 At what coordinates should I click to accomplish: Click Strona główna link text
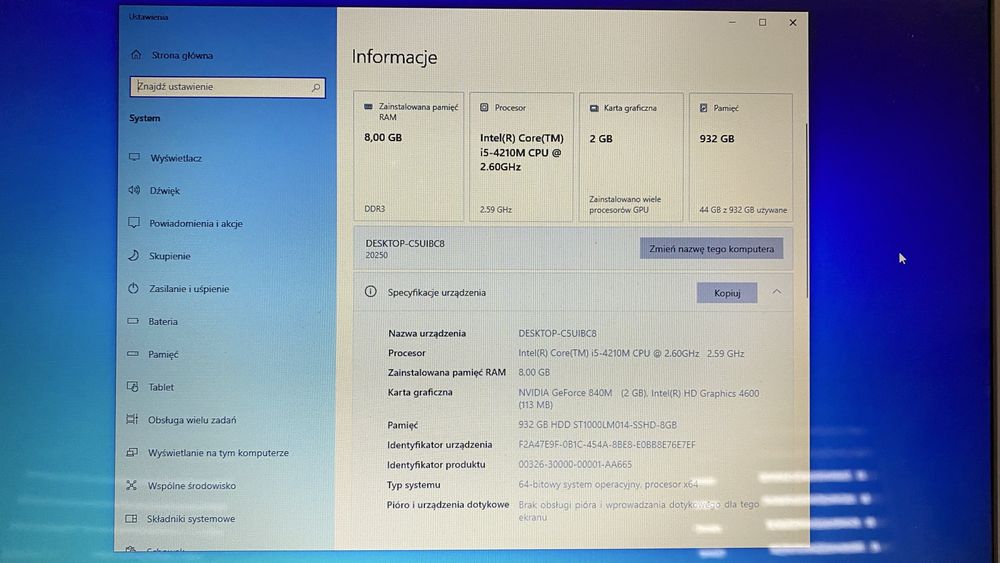(x=182, y=55)
